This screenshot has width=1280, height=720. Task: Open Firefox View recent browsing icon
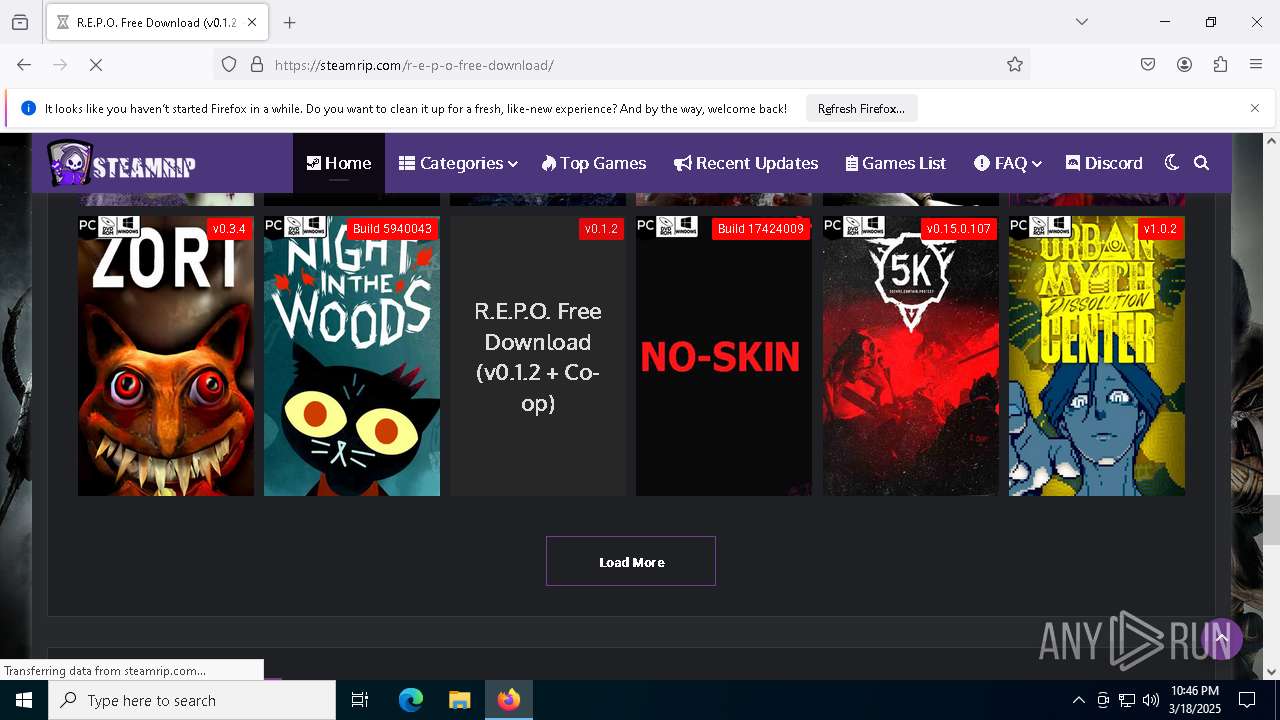[20, 22]
